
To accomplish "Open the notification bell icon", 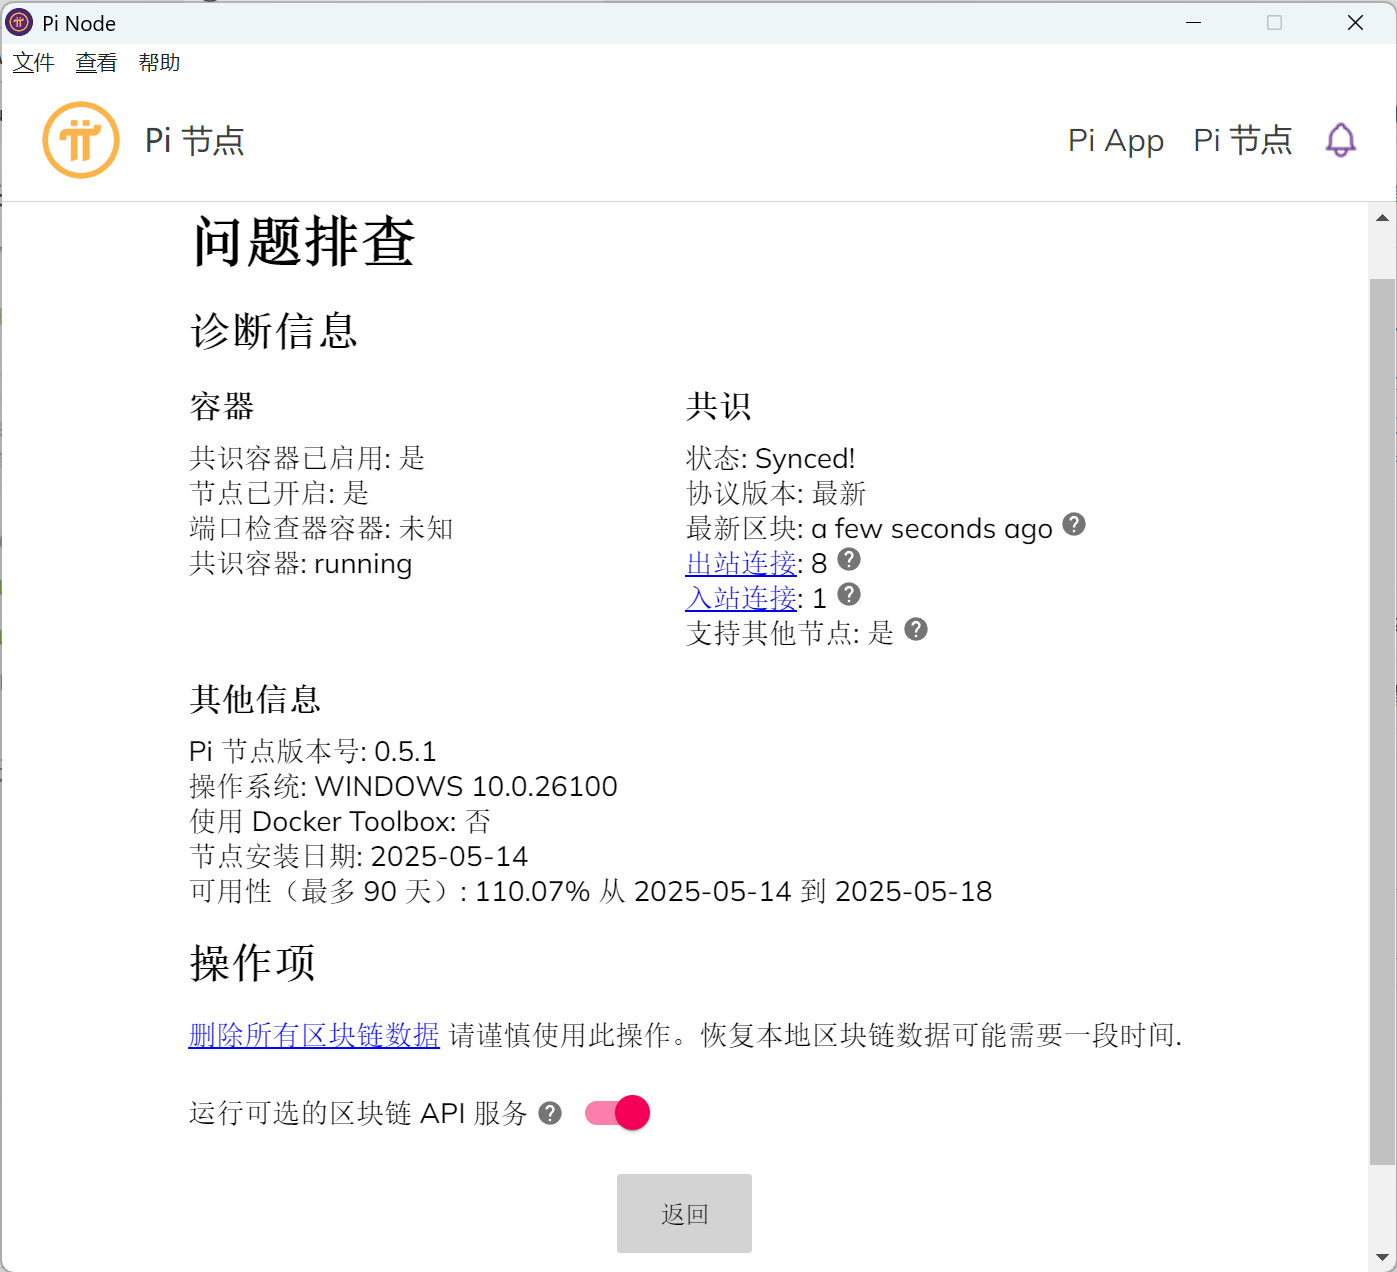I will point(1340,140).
